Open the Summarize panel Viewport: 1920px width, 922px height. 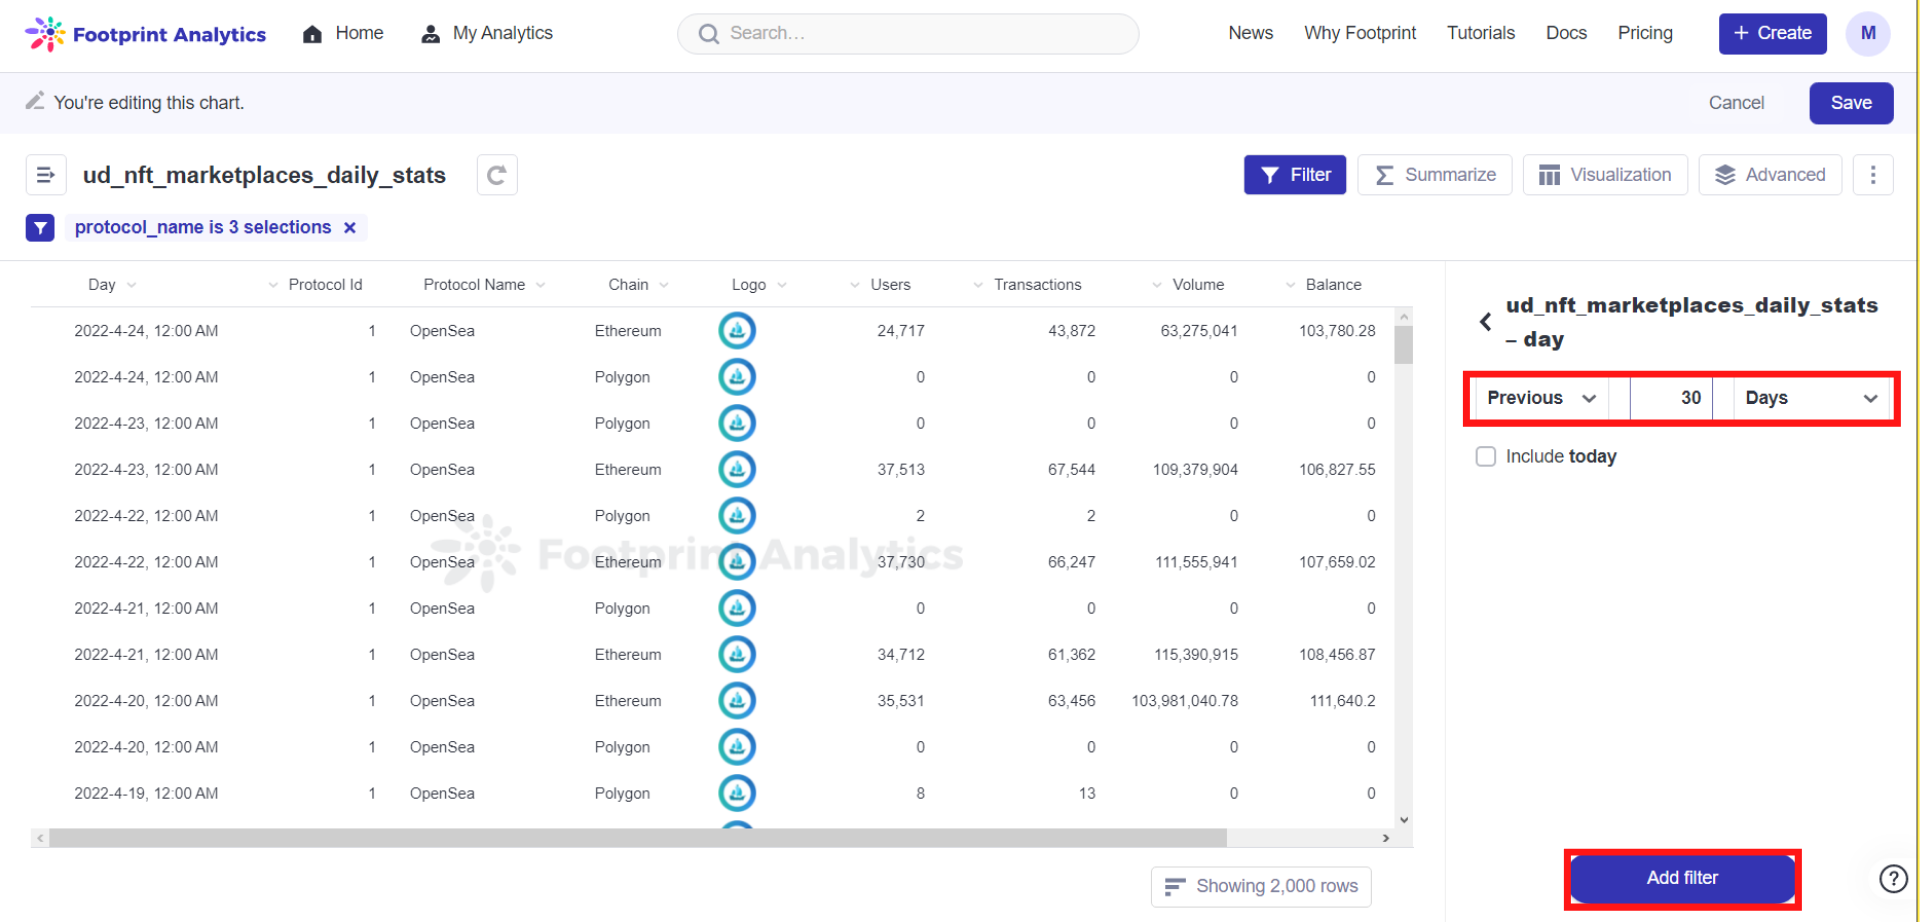tap(1434, 175)
